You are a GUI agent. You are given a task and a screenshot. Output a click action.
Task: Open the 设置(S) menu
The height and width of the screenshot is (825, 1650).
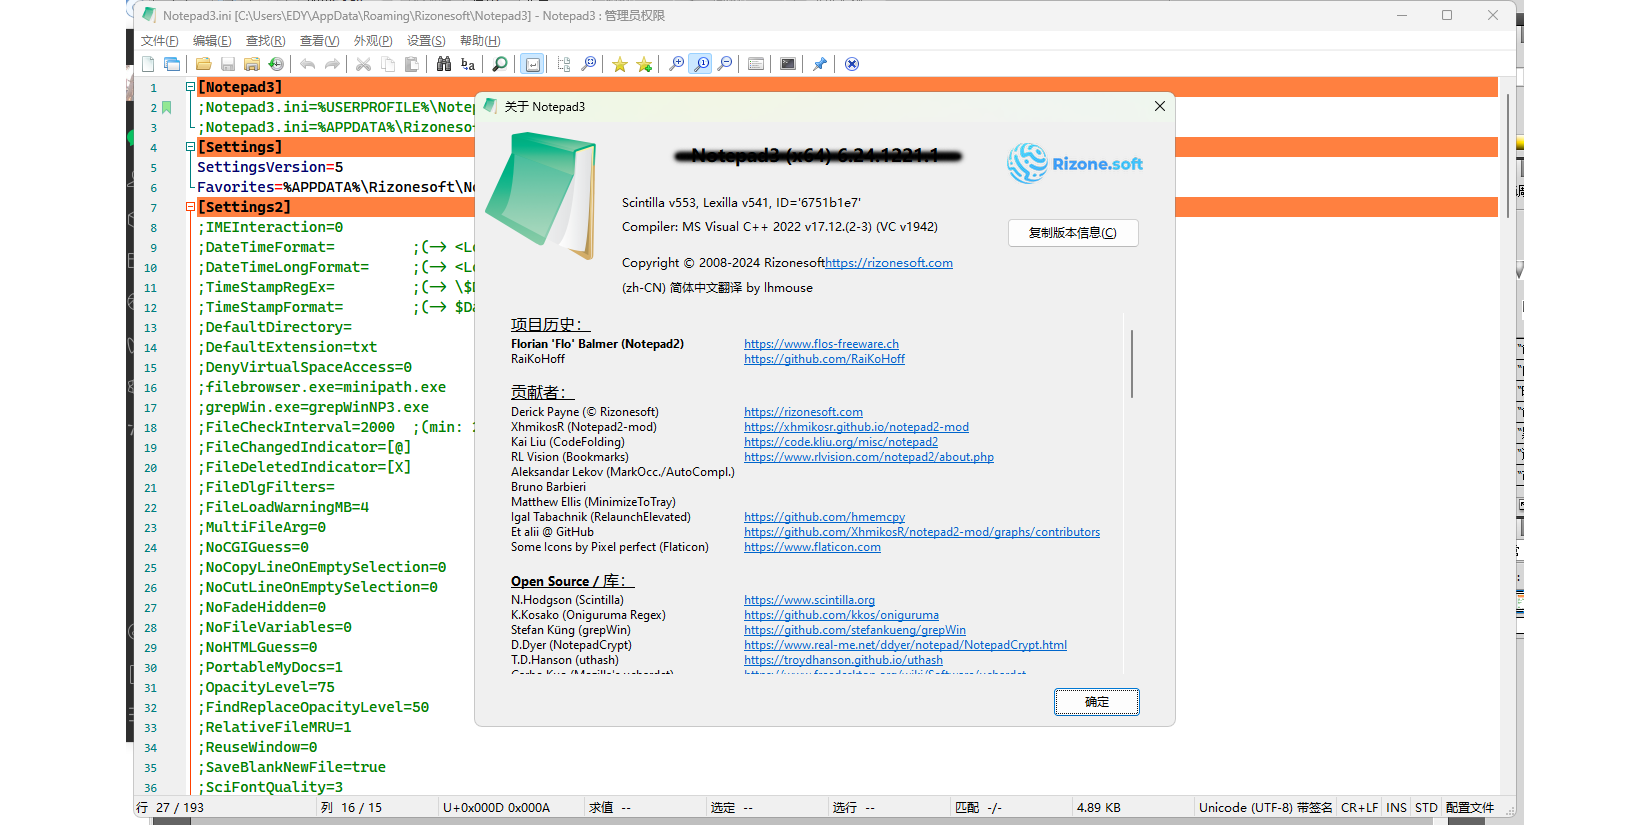pyautogui.click(x=426, y=41)
